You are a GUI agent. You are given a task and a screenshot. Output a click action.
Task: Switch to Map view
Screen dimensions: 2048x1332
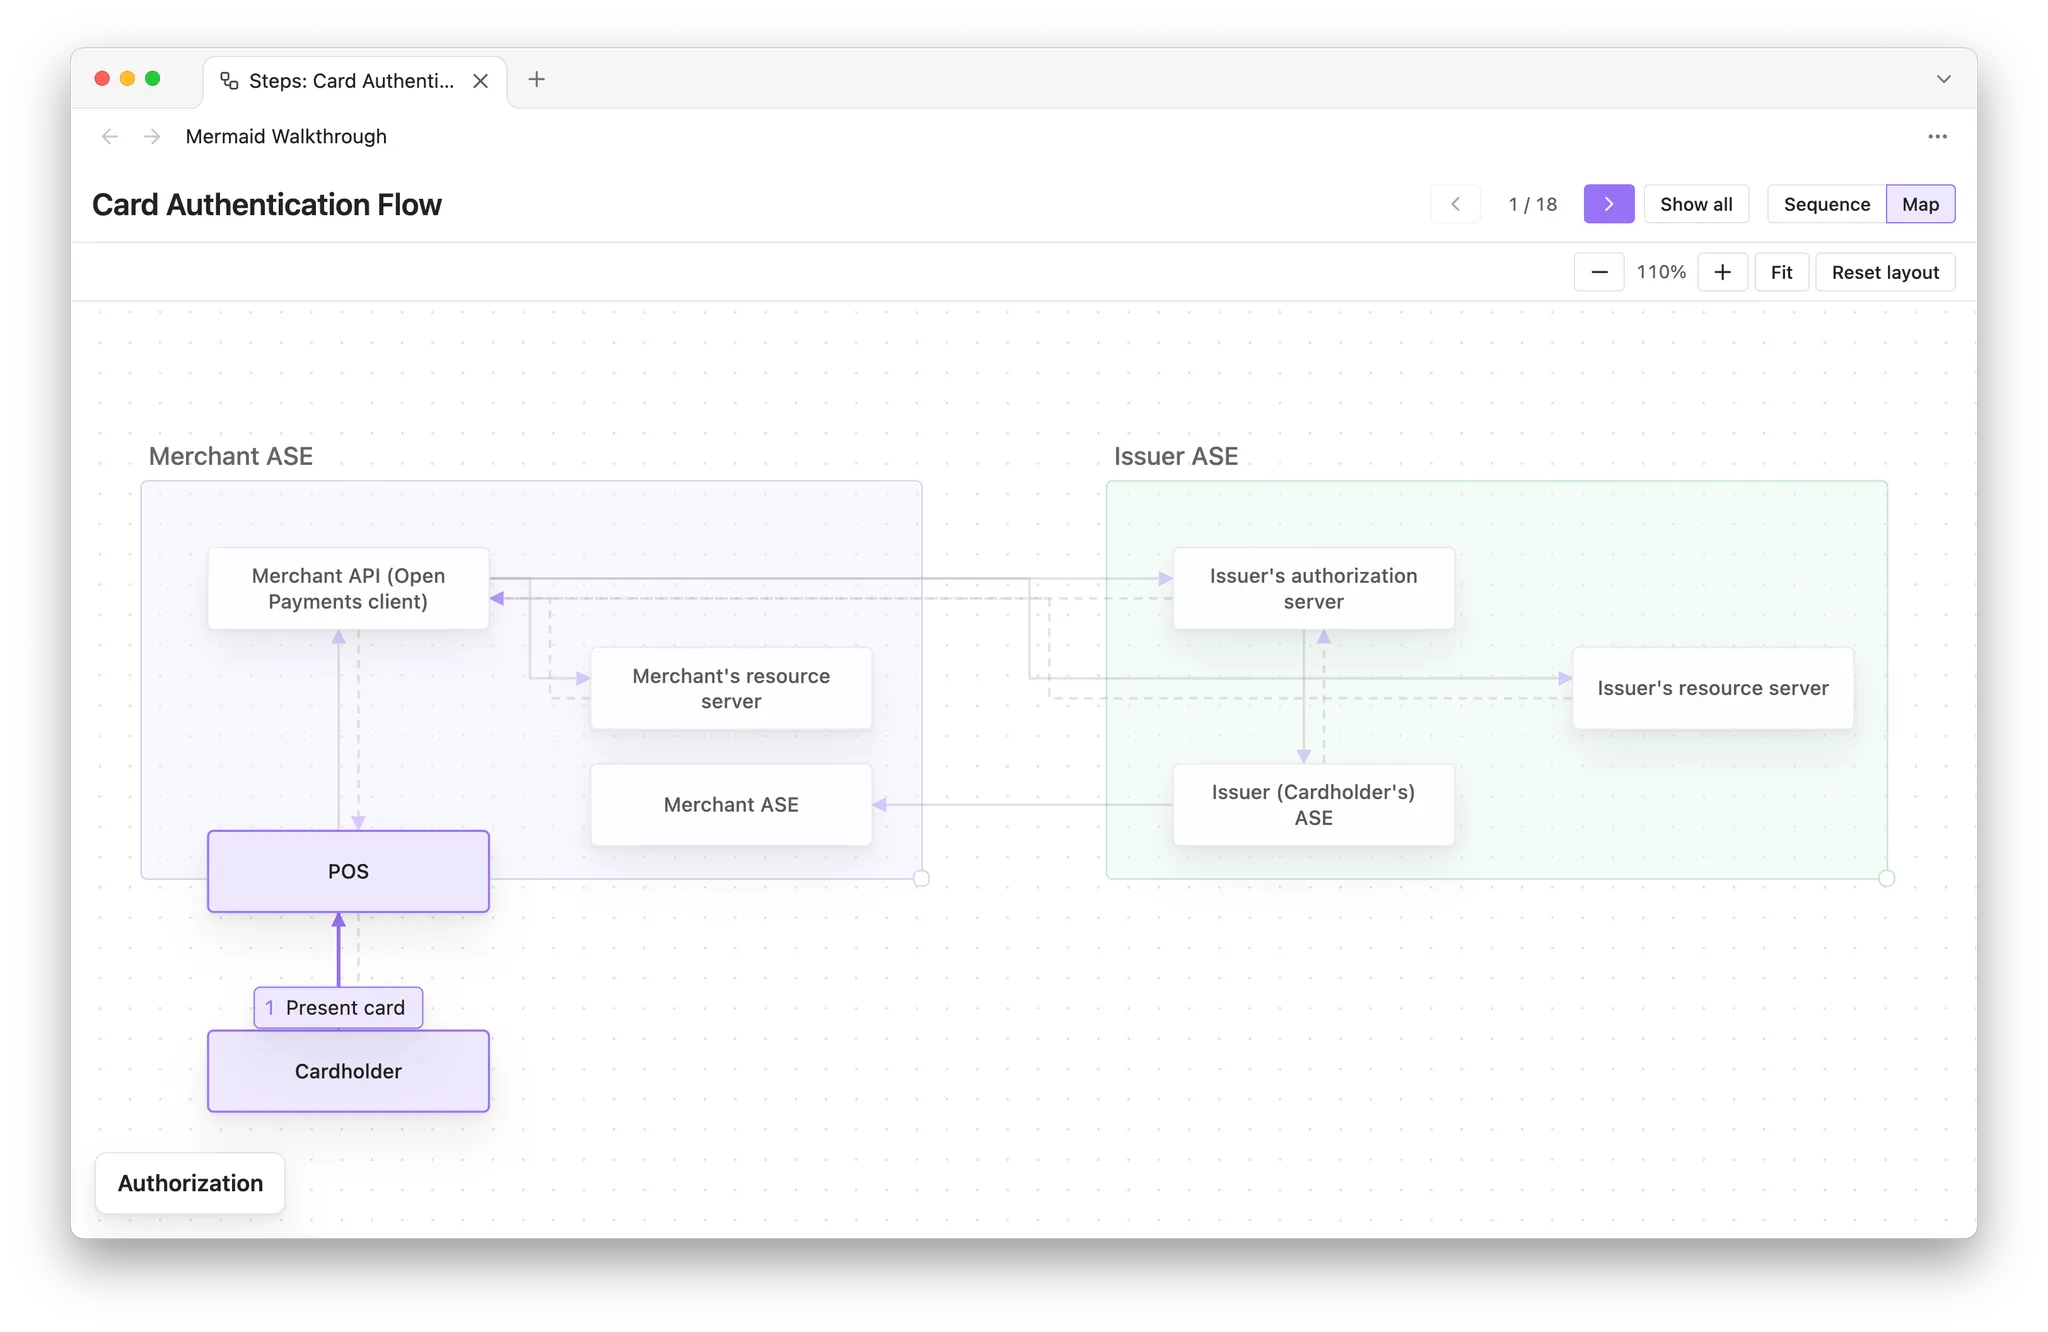click(1920, 204)
